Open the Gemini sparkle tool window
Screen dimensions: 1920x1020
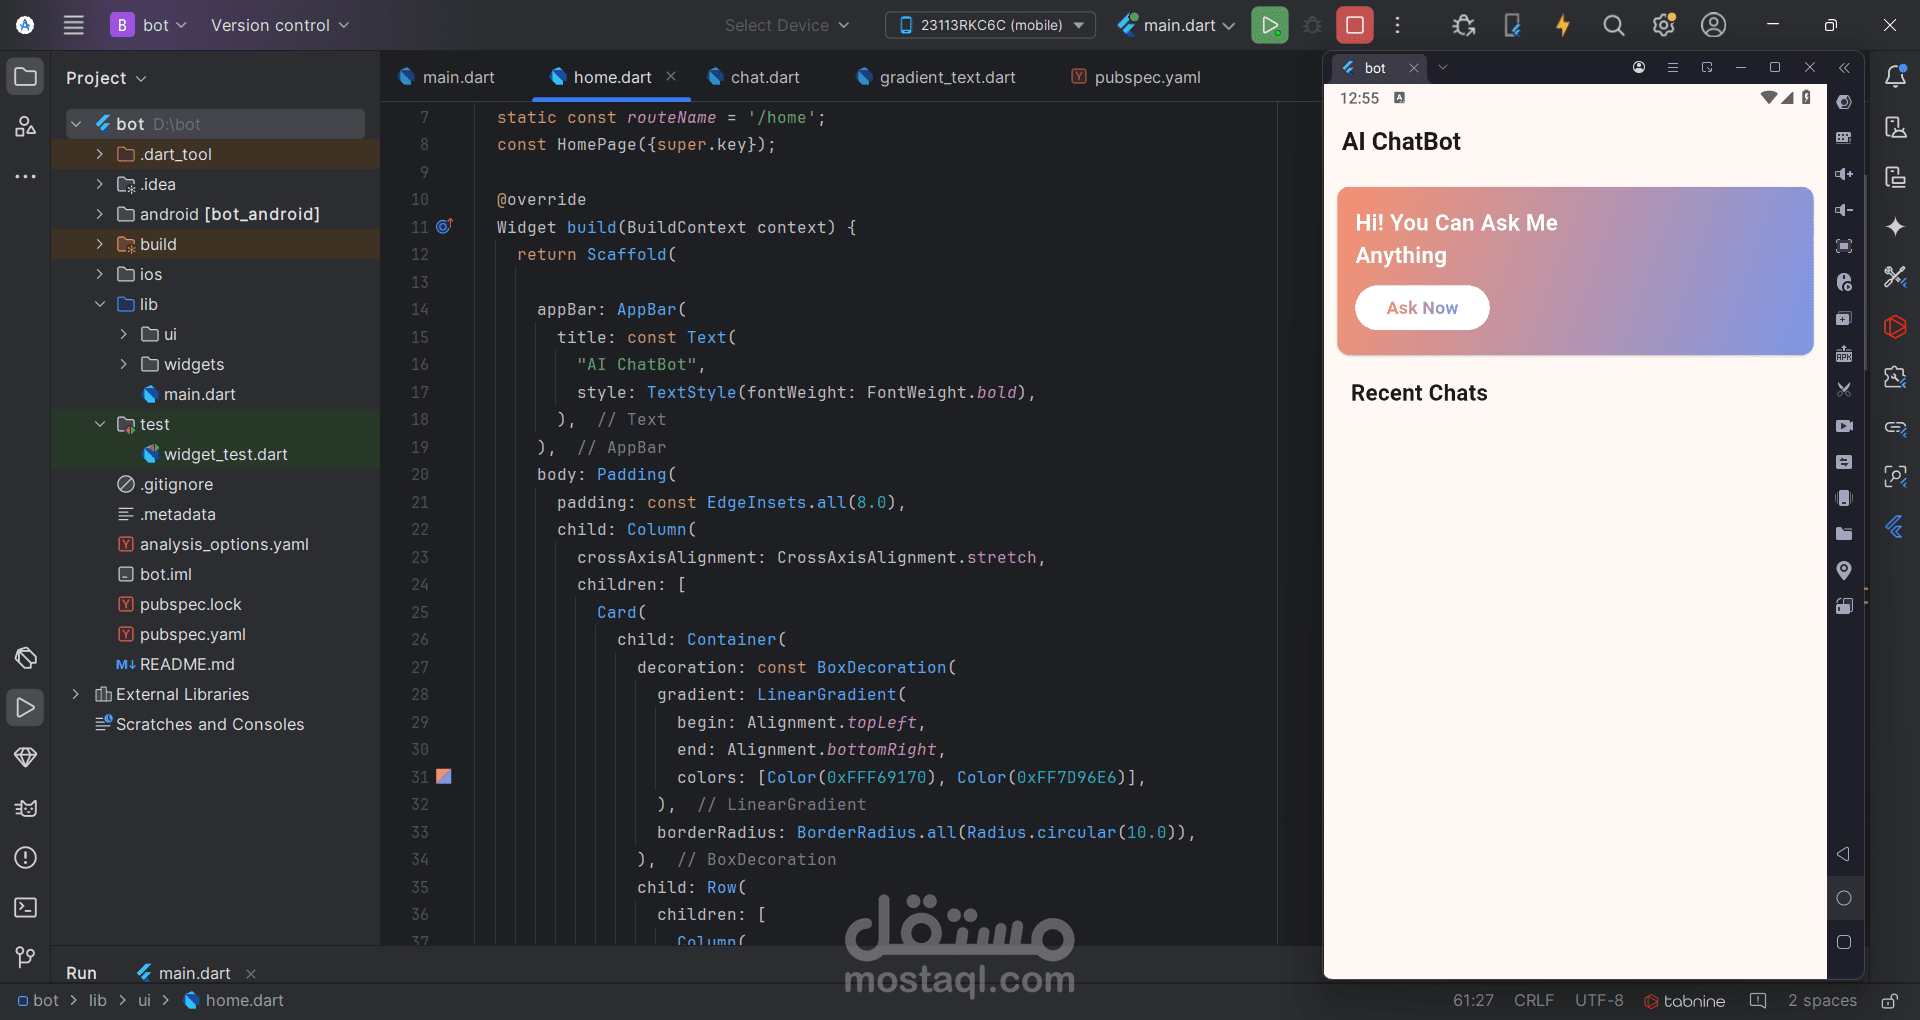[1895, 227]
